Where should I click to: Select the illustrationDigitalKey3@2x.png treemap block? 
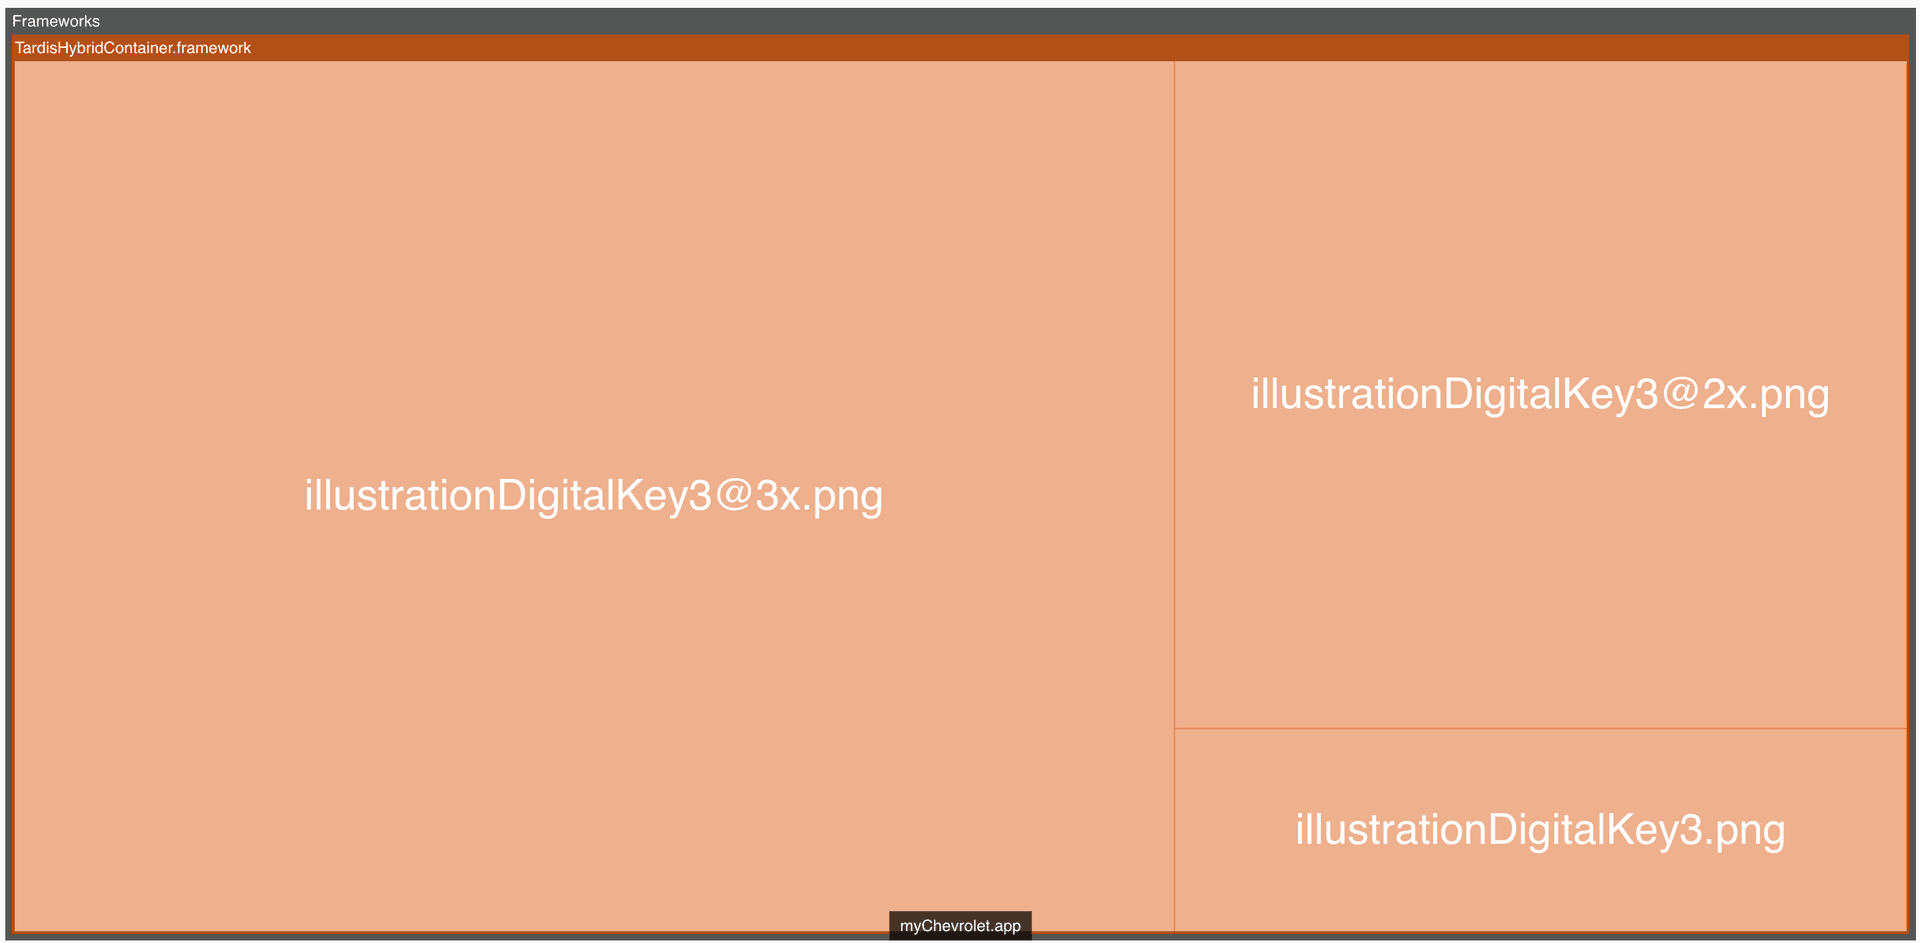click(x=1540, y=394)
